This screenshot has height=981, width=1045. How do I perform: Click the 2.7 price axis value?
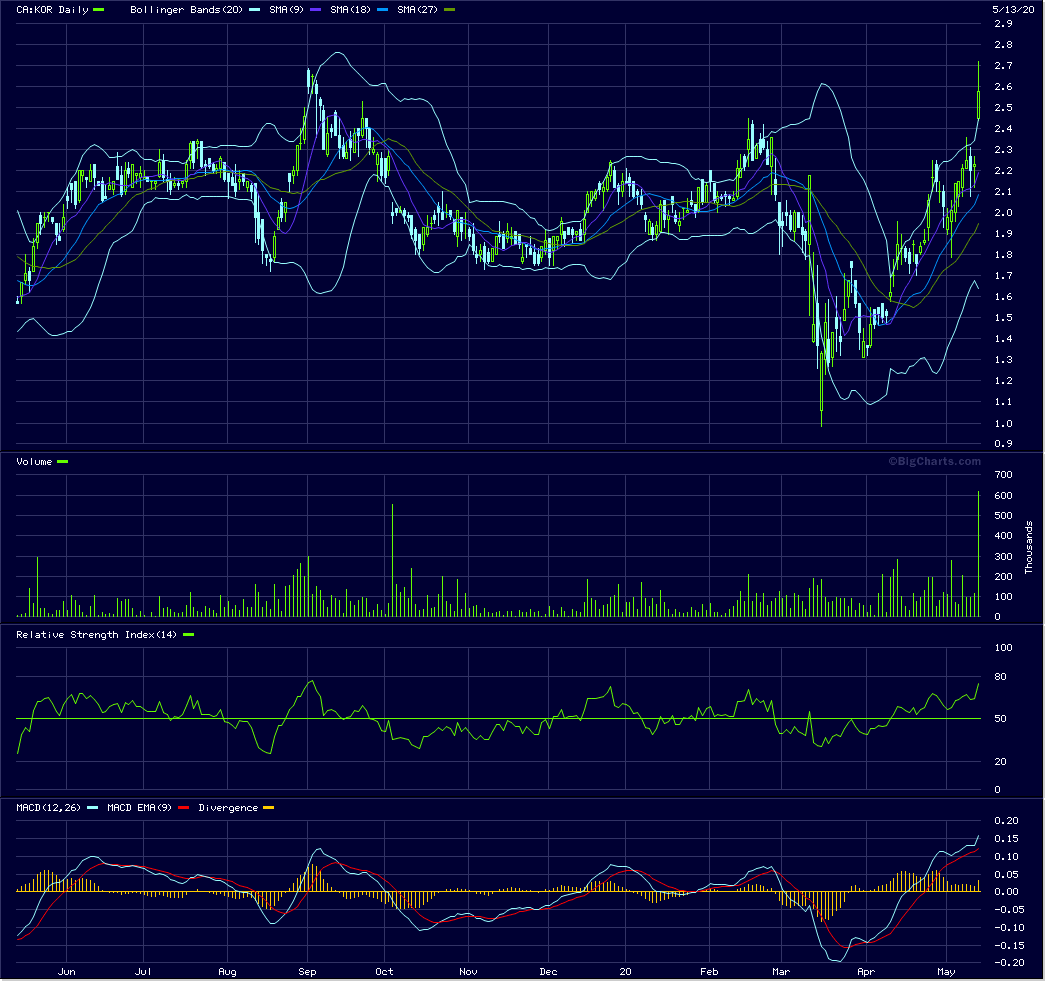tap(1004, 65)
